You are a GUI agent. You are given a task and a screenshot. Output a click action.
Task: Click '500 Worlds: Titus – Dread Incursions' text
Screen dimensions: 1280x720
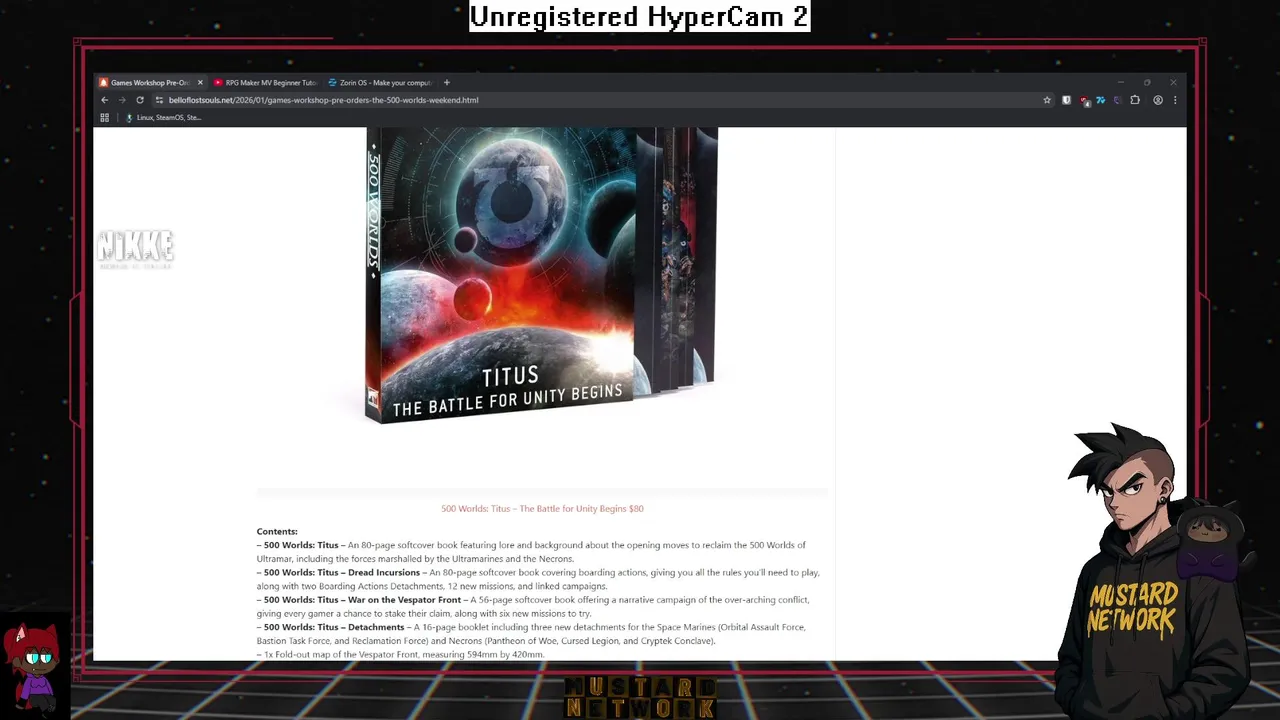point(342,573)
